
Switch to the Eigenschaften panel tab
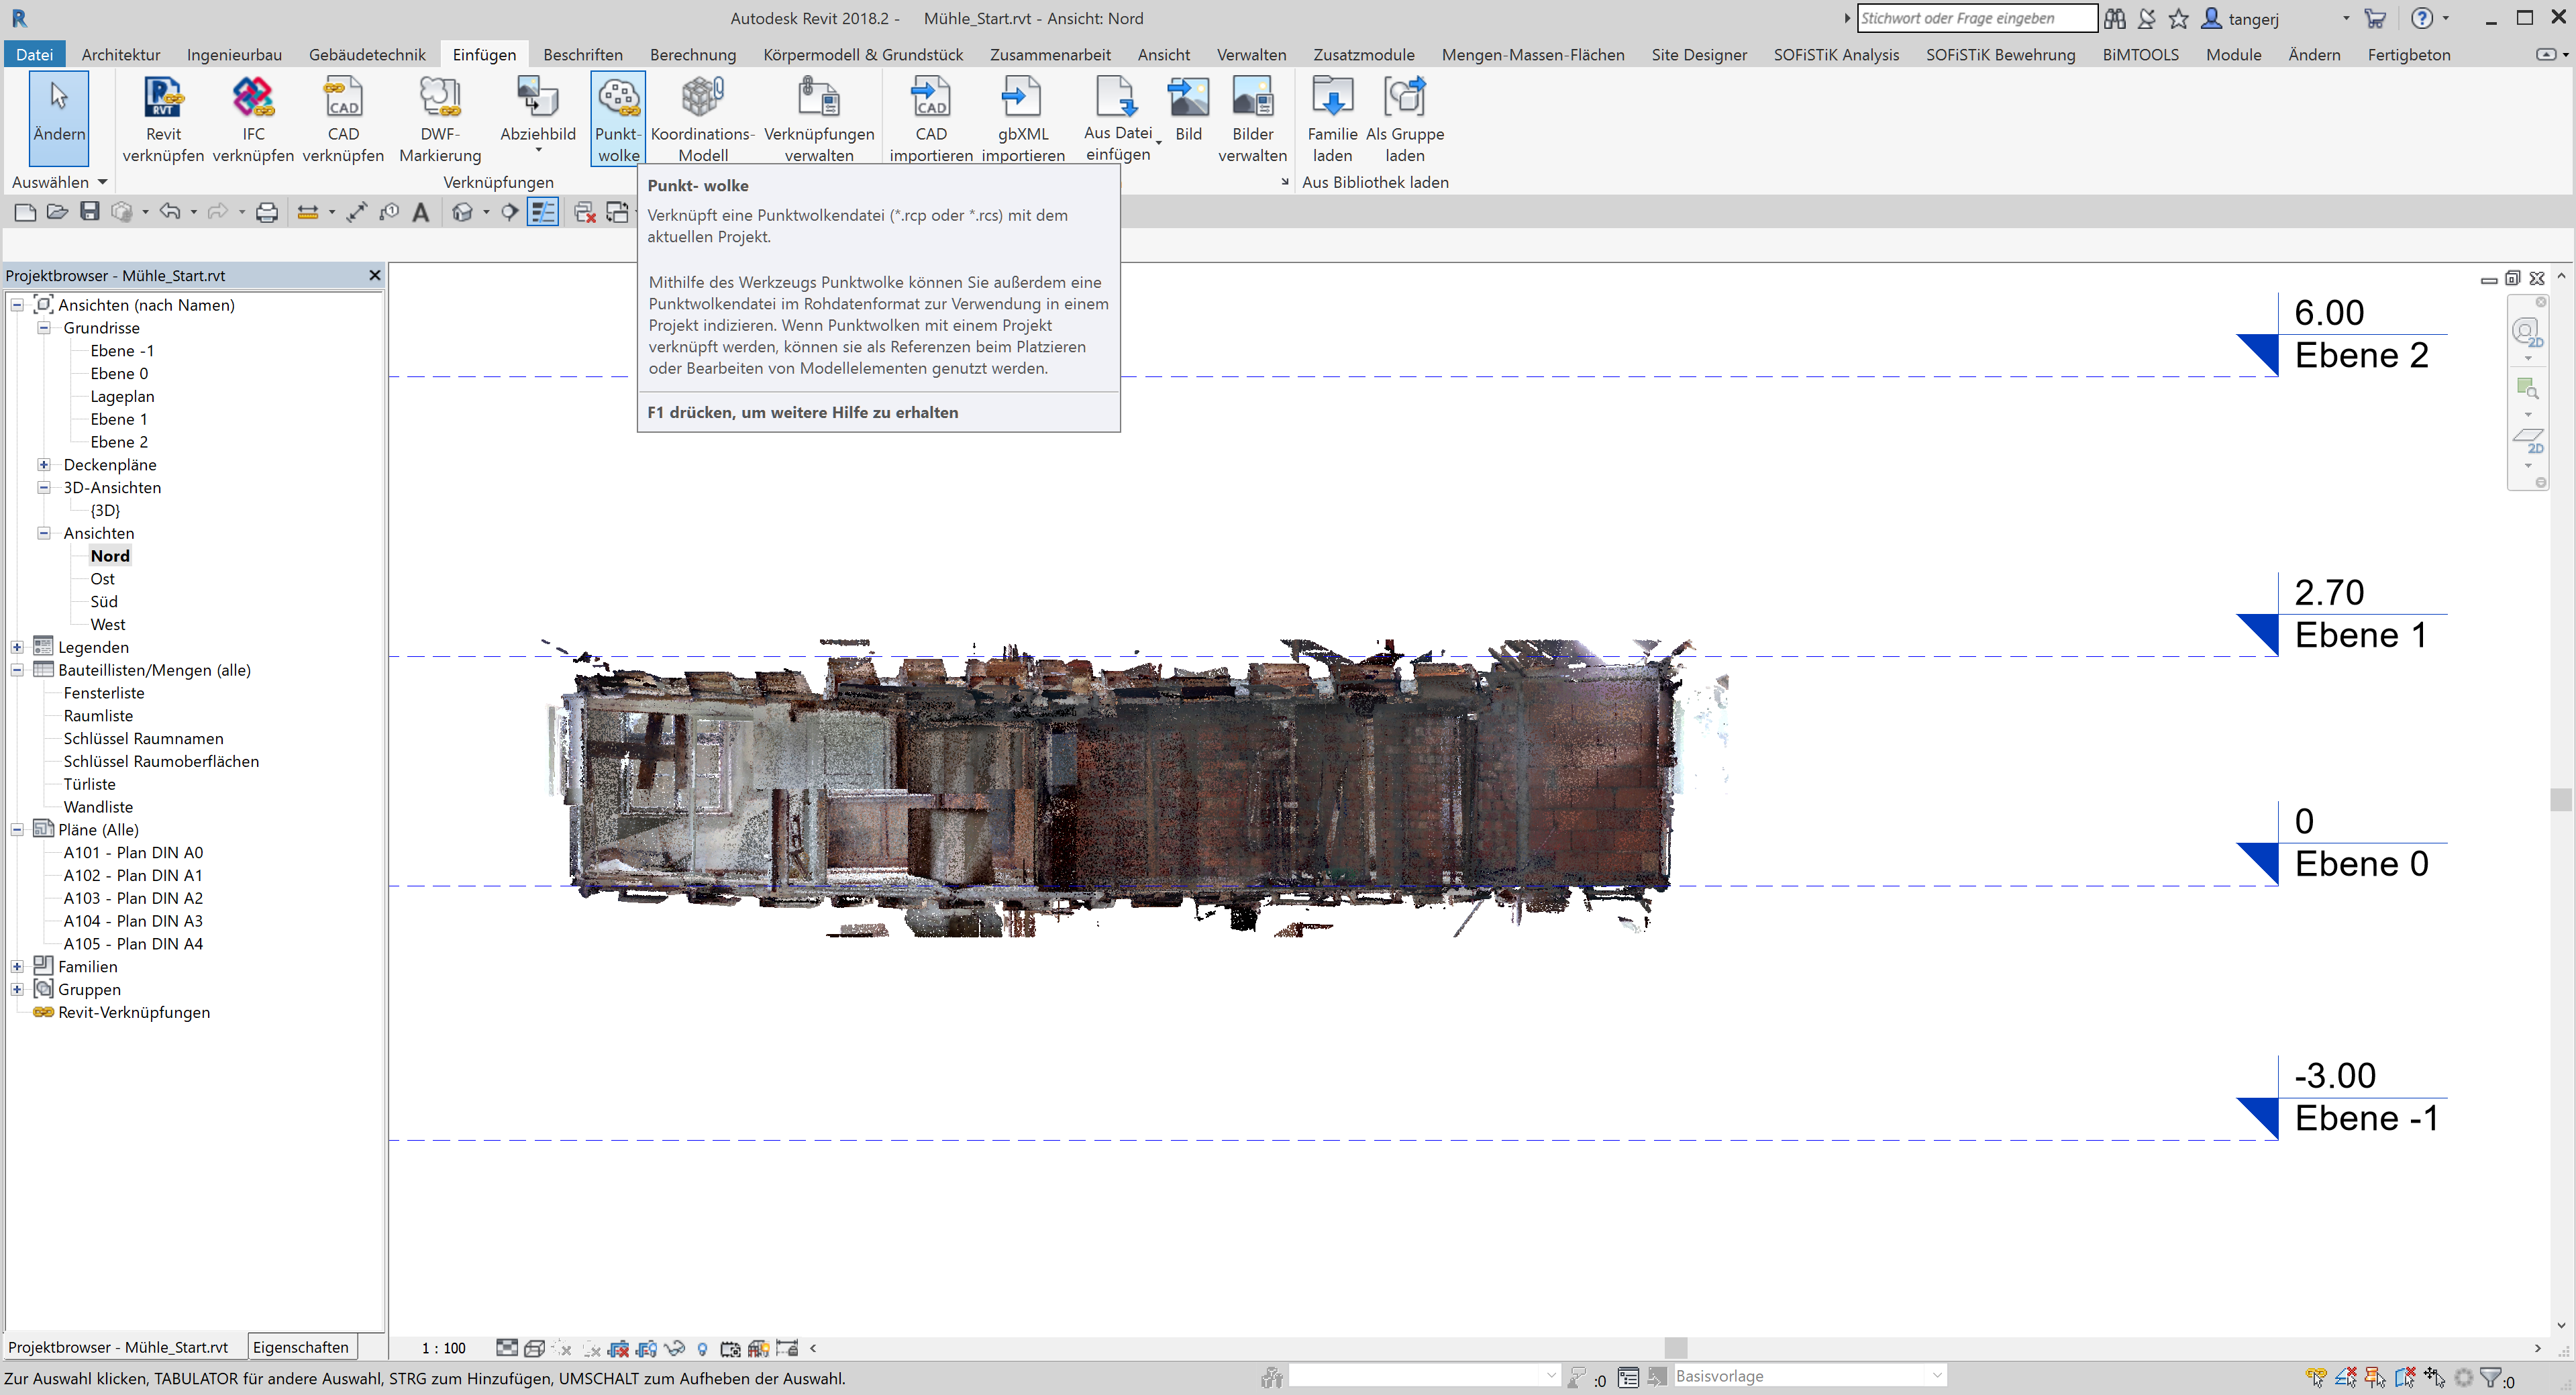[x=300, y=1347]
